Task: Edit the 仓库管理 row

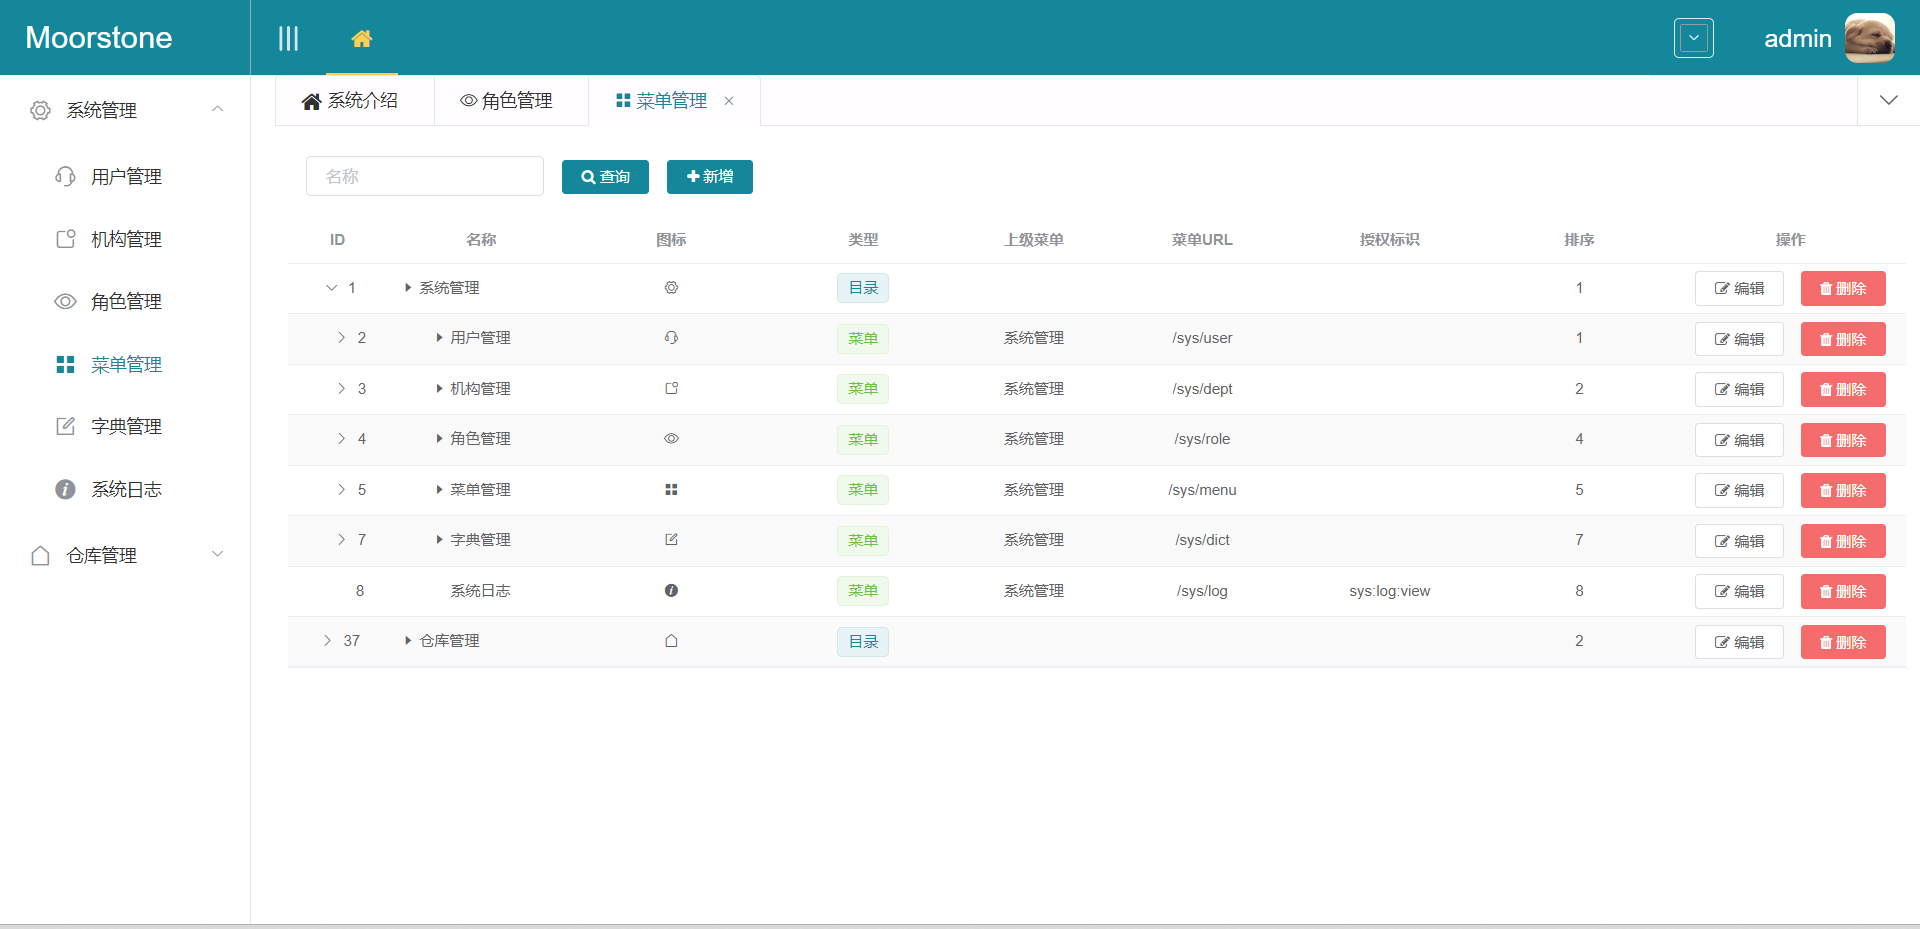Action: pos(1739,642)
